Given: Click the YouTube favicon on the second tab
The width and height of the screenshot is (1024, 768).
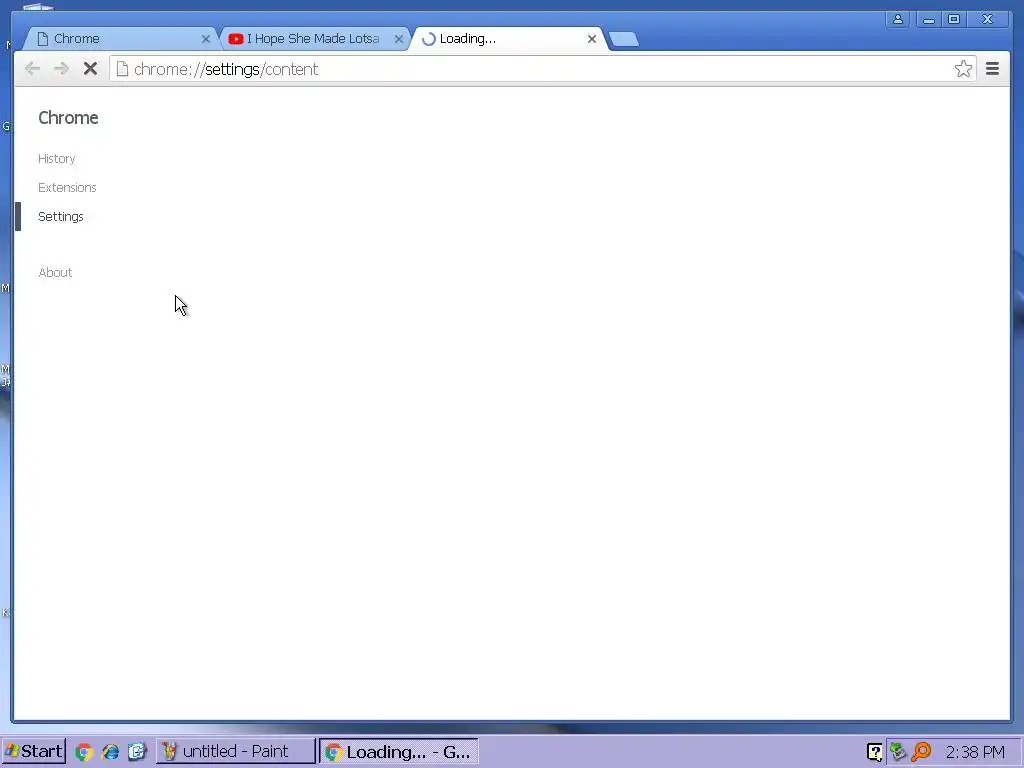Looking at the screenshot, I should [236, 39].
